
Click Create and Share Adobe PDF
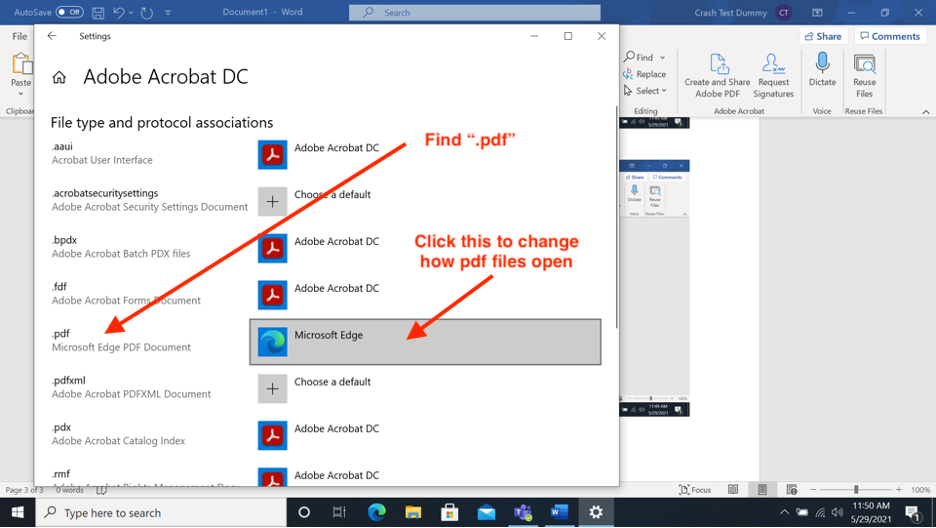click(718, 76)
